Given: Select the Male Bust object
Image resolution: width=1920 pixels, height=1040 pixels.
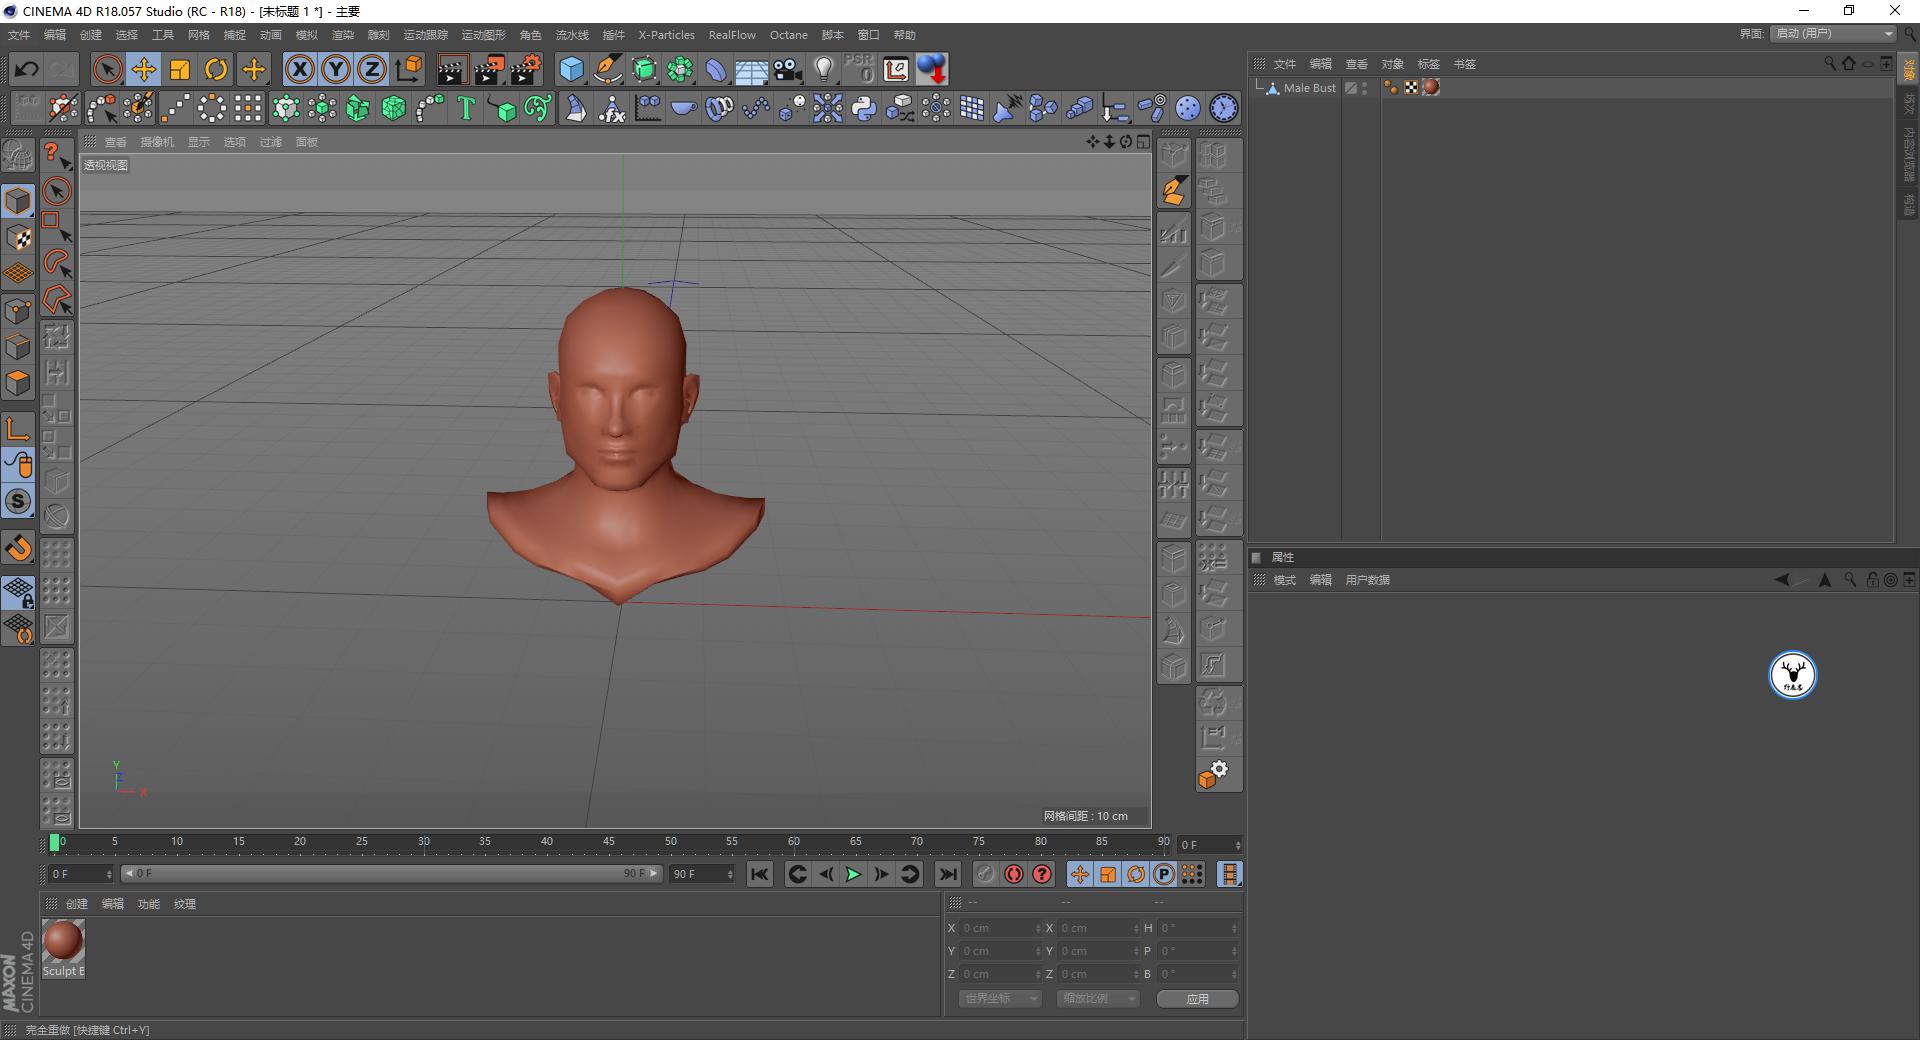Looking at the screenshot, I should 1309,88.
